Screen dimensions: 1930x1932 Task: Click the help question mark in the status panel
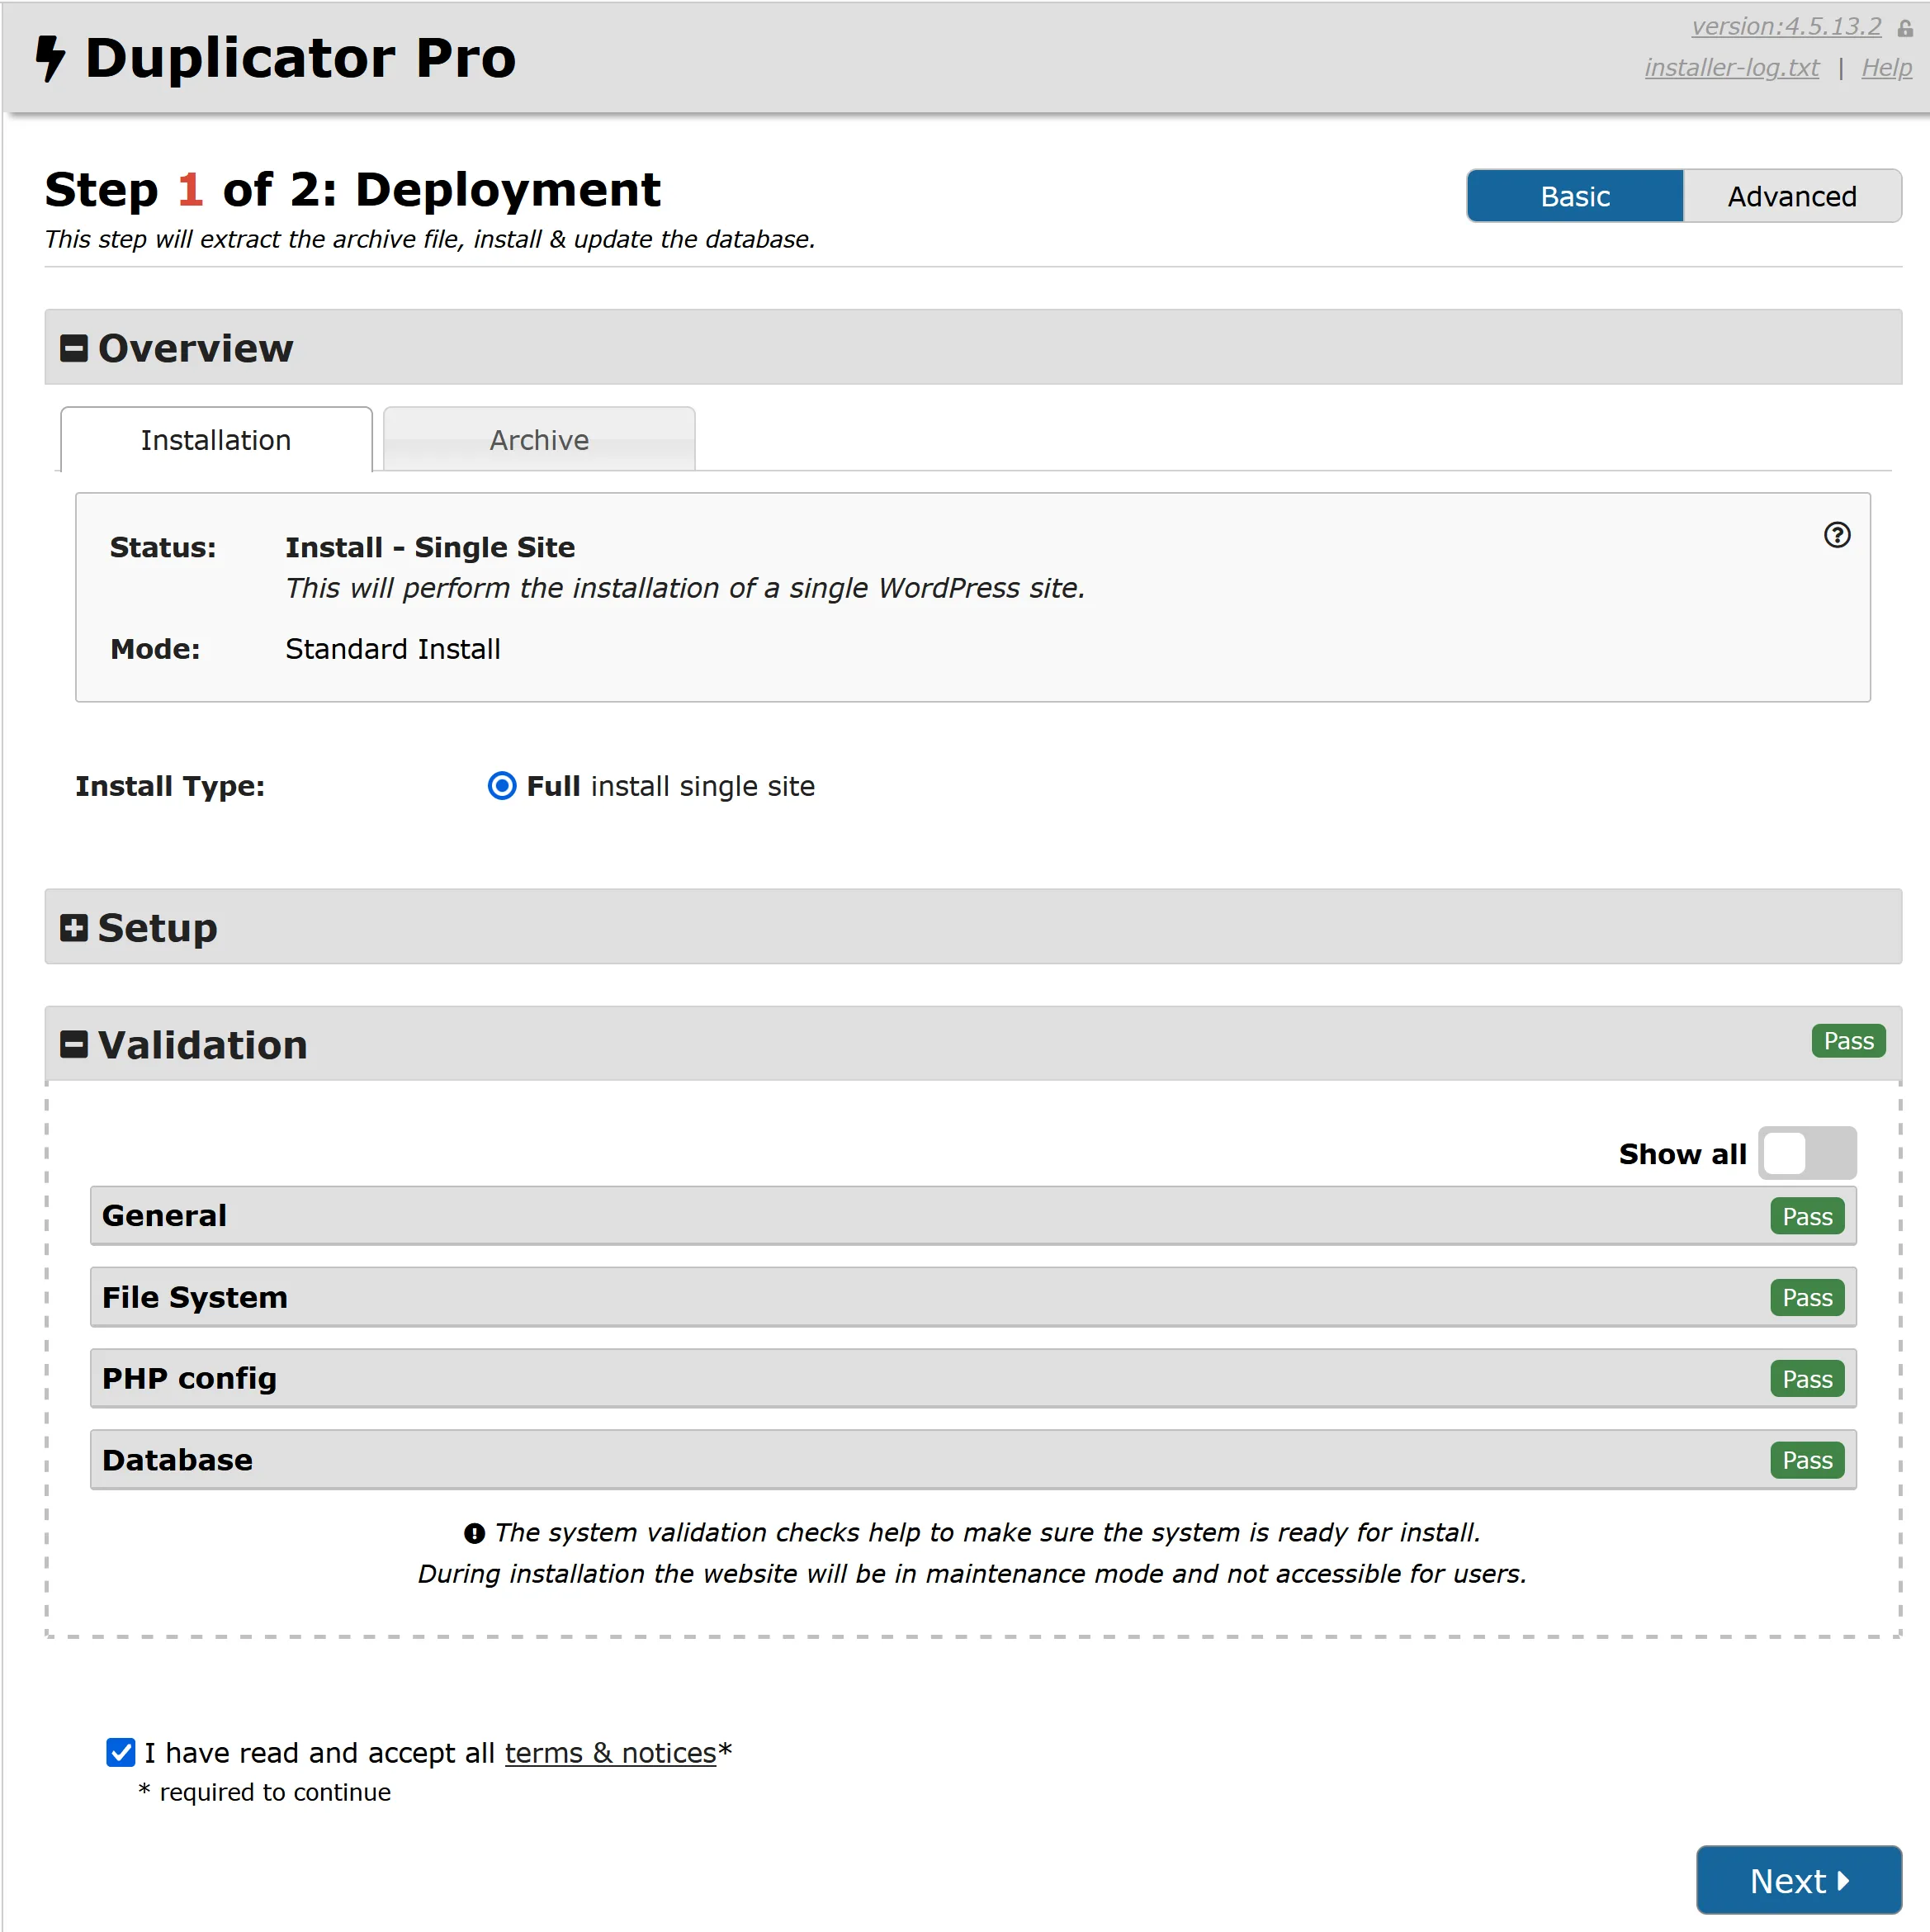[x=1836, y=536]
